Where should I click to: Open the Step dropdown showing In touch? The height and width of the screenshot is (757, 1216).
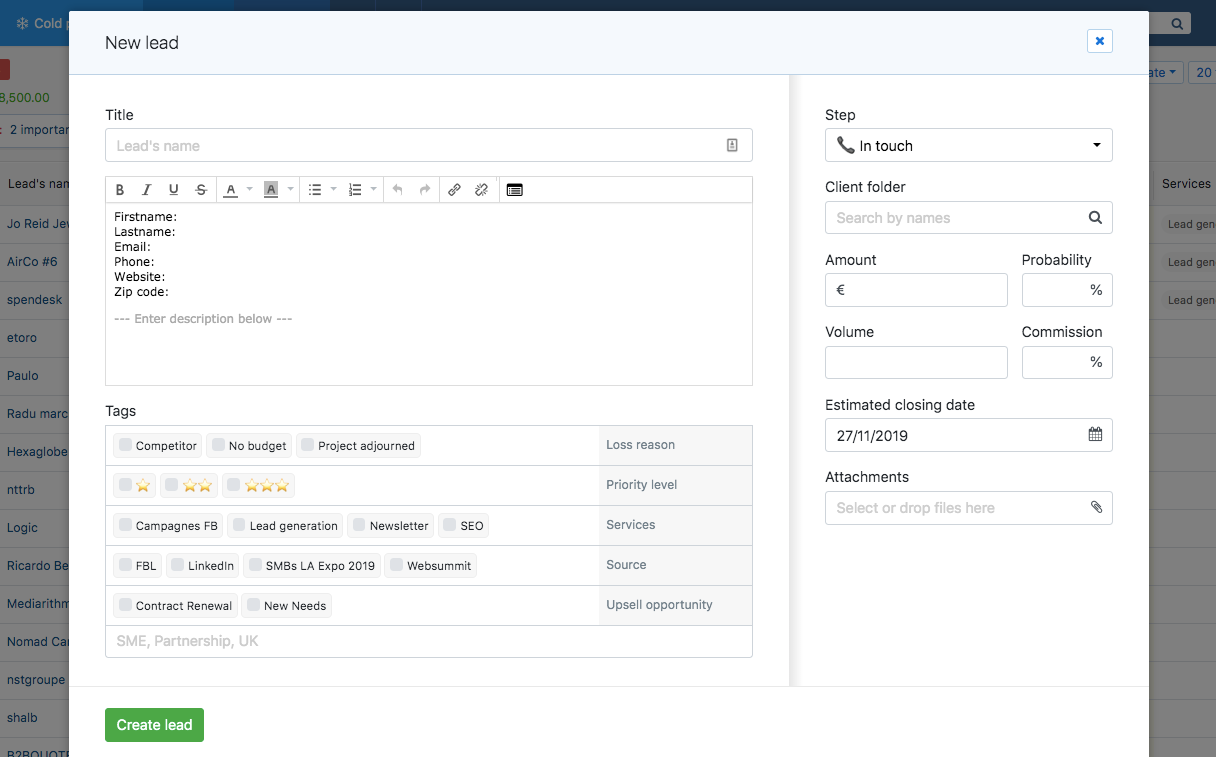[x=968, y=146]
